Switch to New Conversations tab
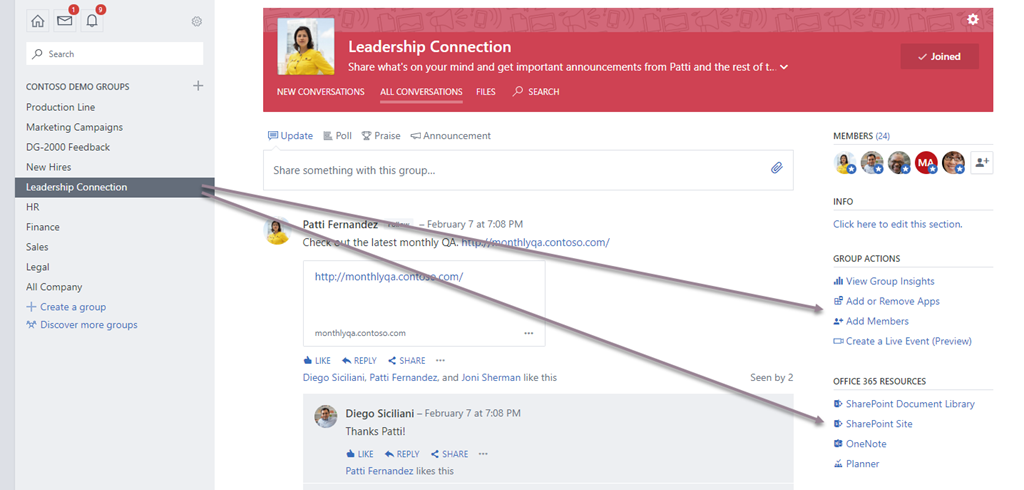 pos(321,91)
